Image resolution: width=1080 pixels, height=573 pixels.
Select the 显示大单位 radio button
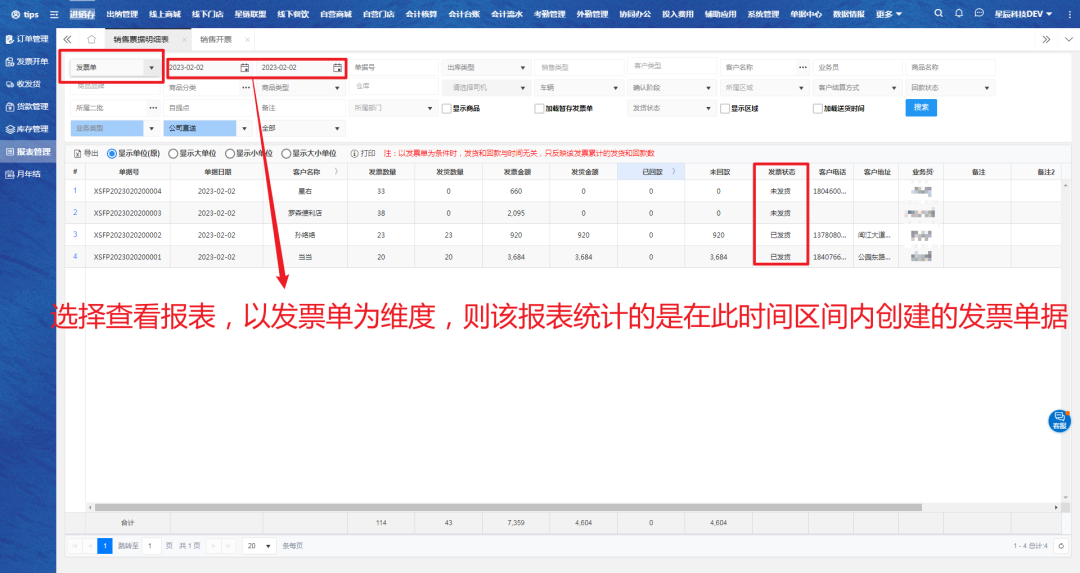(x=173, y=154)
